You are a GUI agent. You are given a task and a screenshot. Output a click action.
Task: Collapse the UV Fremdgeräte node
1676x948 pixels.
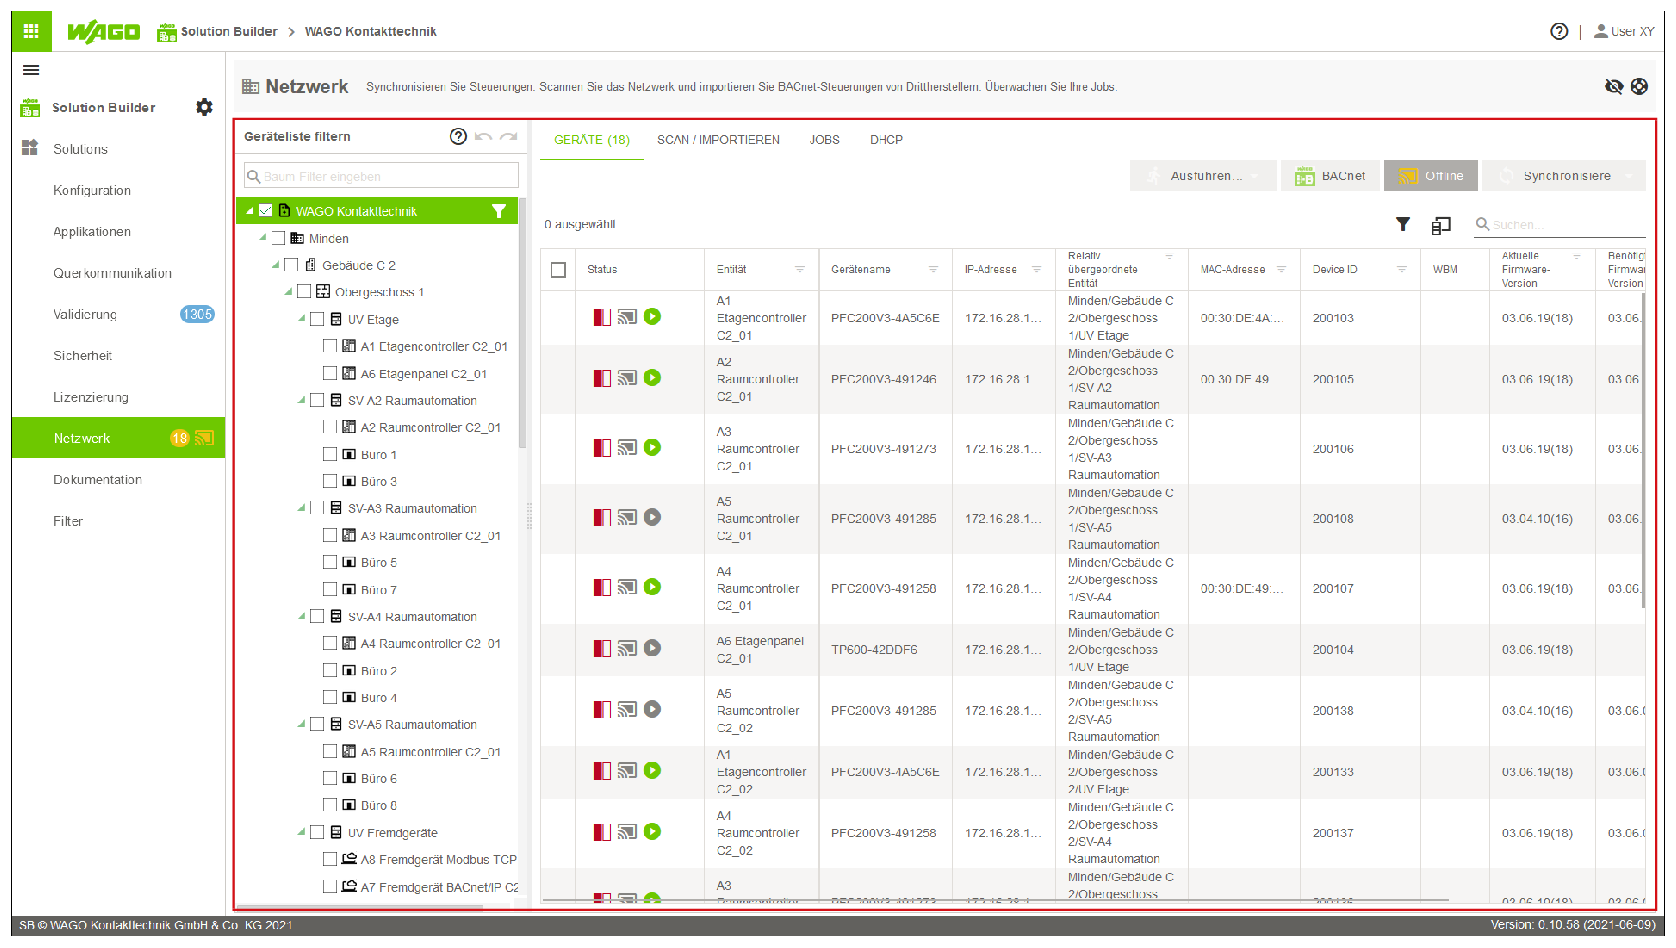pos(302,832)
